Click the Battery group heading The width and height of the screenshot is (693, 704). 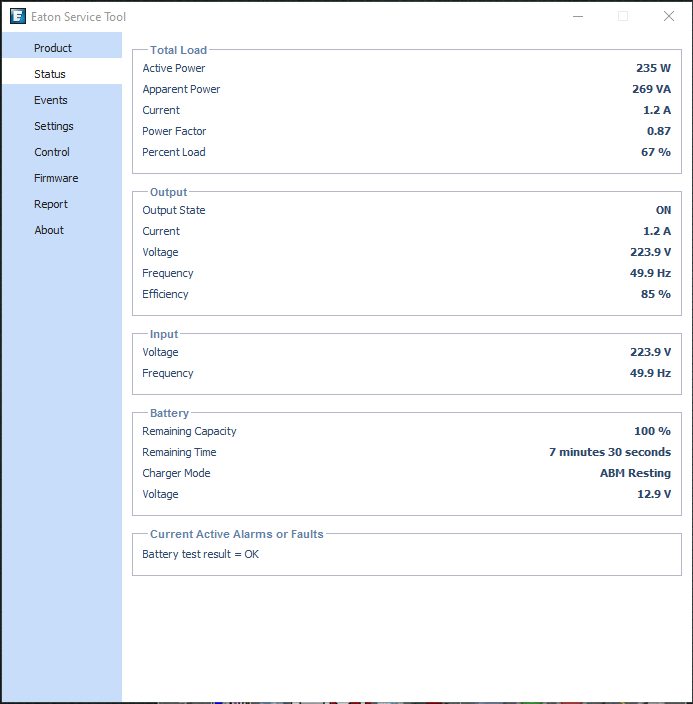pyautogui.click(x=169, y=413)
